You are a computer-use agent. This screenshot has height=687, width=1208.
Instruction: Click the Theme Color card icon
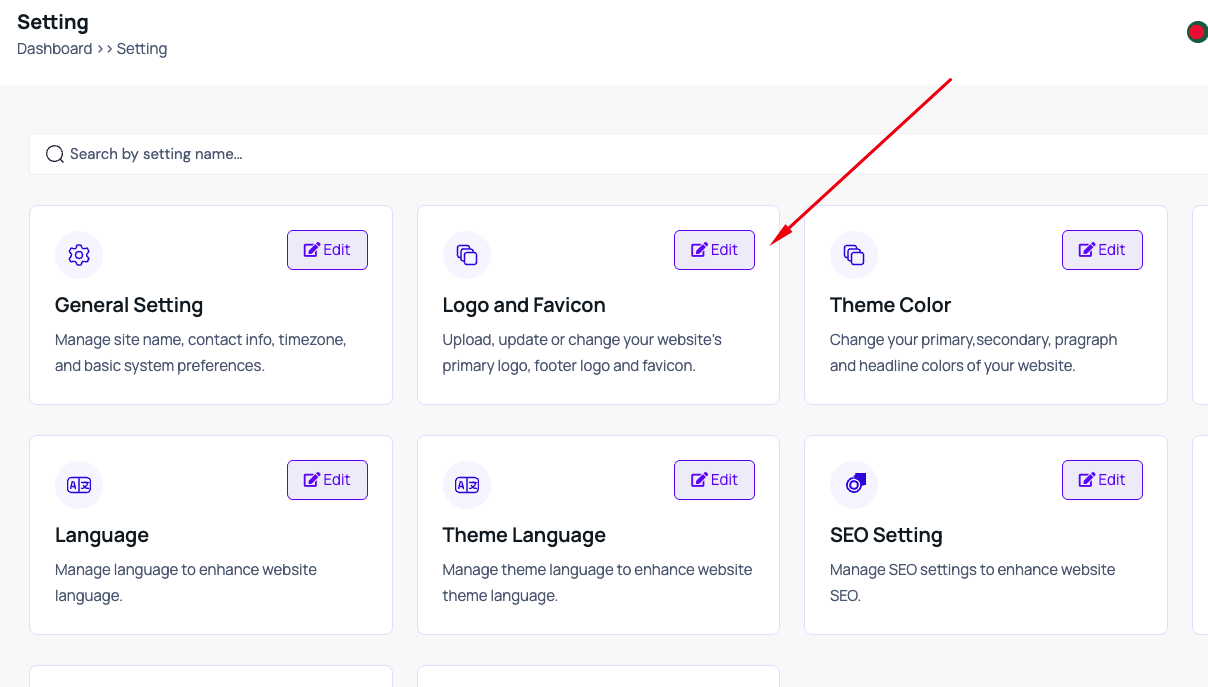click(x=854, y=255)
